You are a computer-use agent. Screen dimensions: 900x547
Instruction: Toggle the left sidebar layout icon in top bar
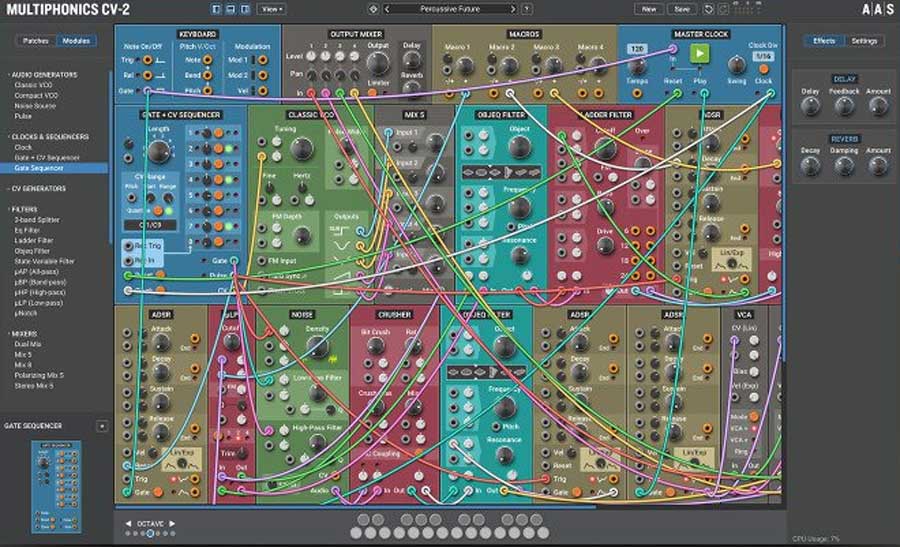tap(216, 9)
